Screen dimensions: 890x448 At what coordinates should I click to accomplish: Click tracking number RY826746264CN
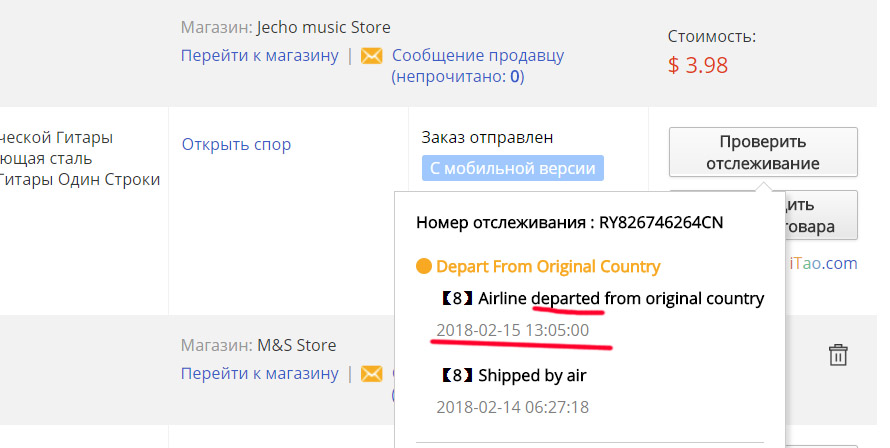[x=660, y=222]
